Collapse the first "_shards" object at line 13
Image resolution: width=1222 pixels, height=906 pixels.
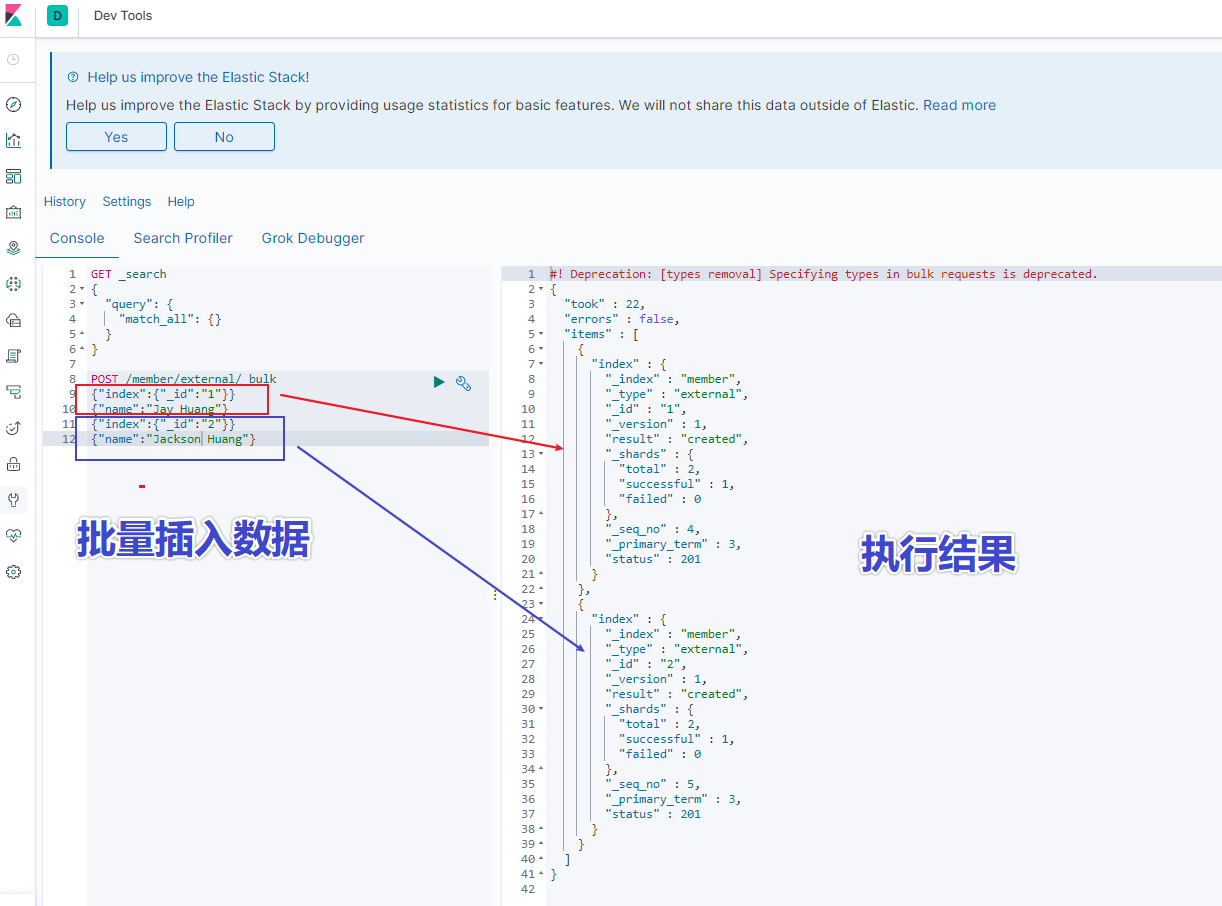pyautogui.click(x=541, y=454)
